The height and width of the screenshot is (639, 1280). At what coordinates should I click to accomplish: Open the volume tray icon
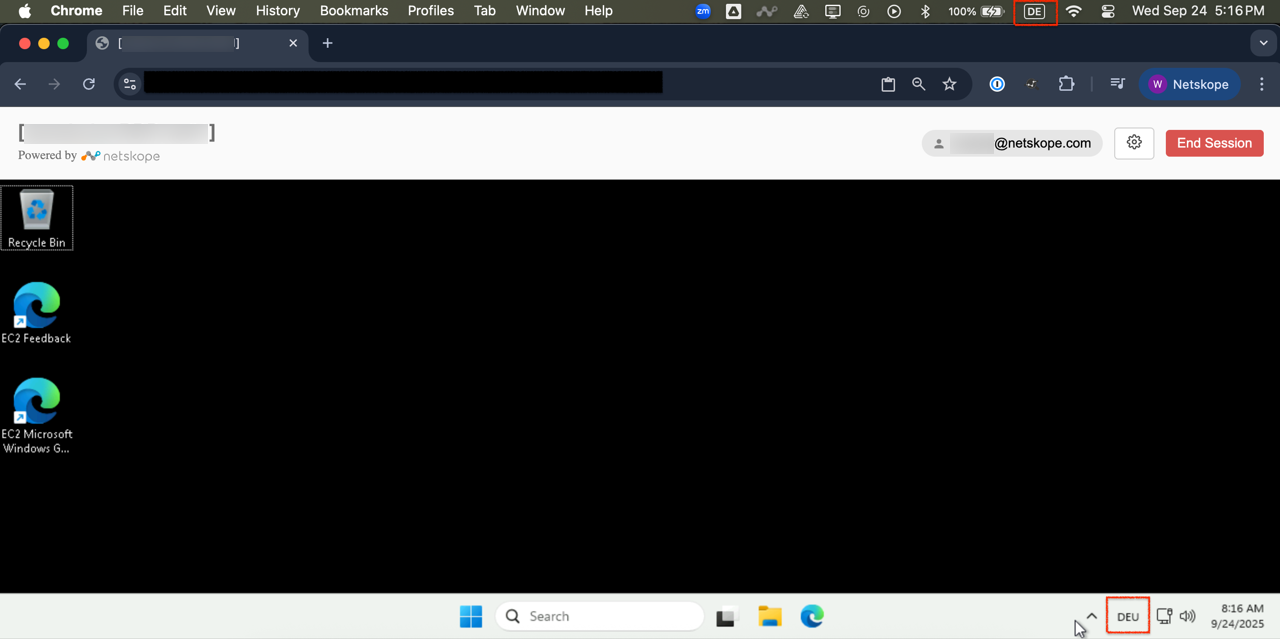click(x=1188, y=616)
